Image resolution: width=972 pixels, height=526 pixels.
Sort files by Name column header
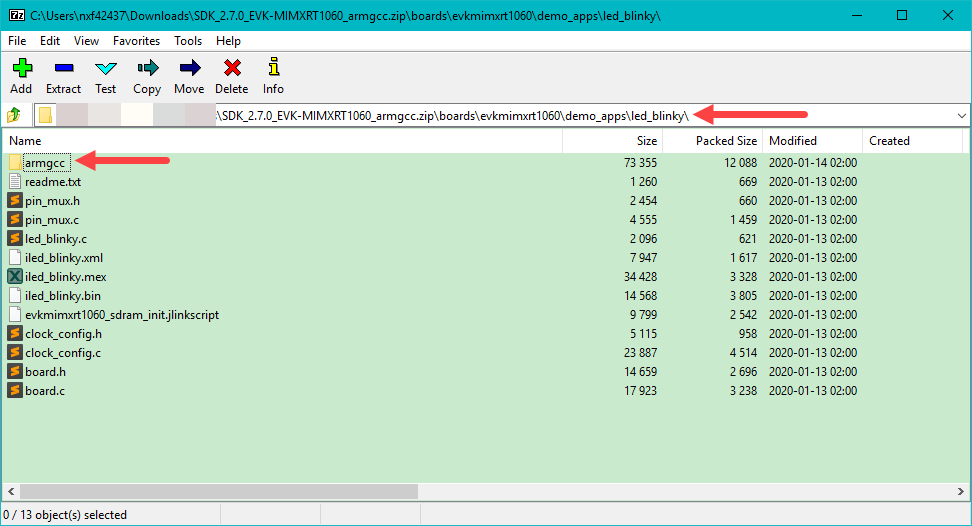[282, 141]
